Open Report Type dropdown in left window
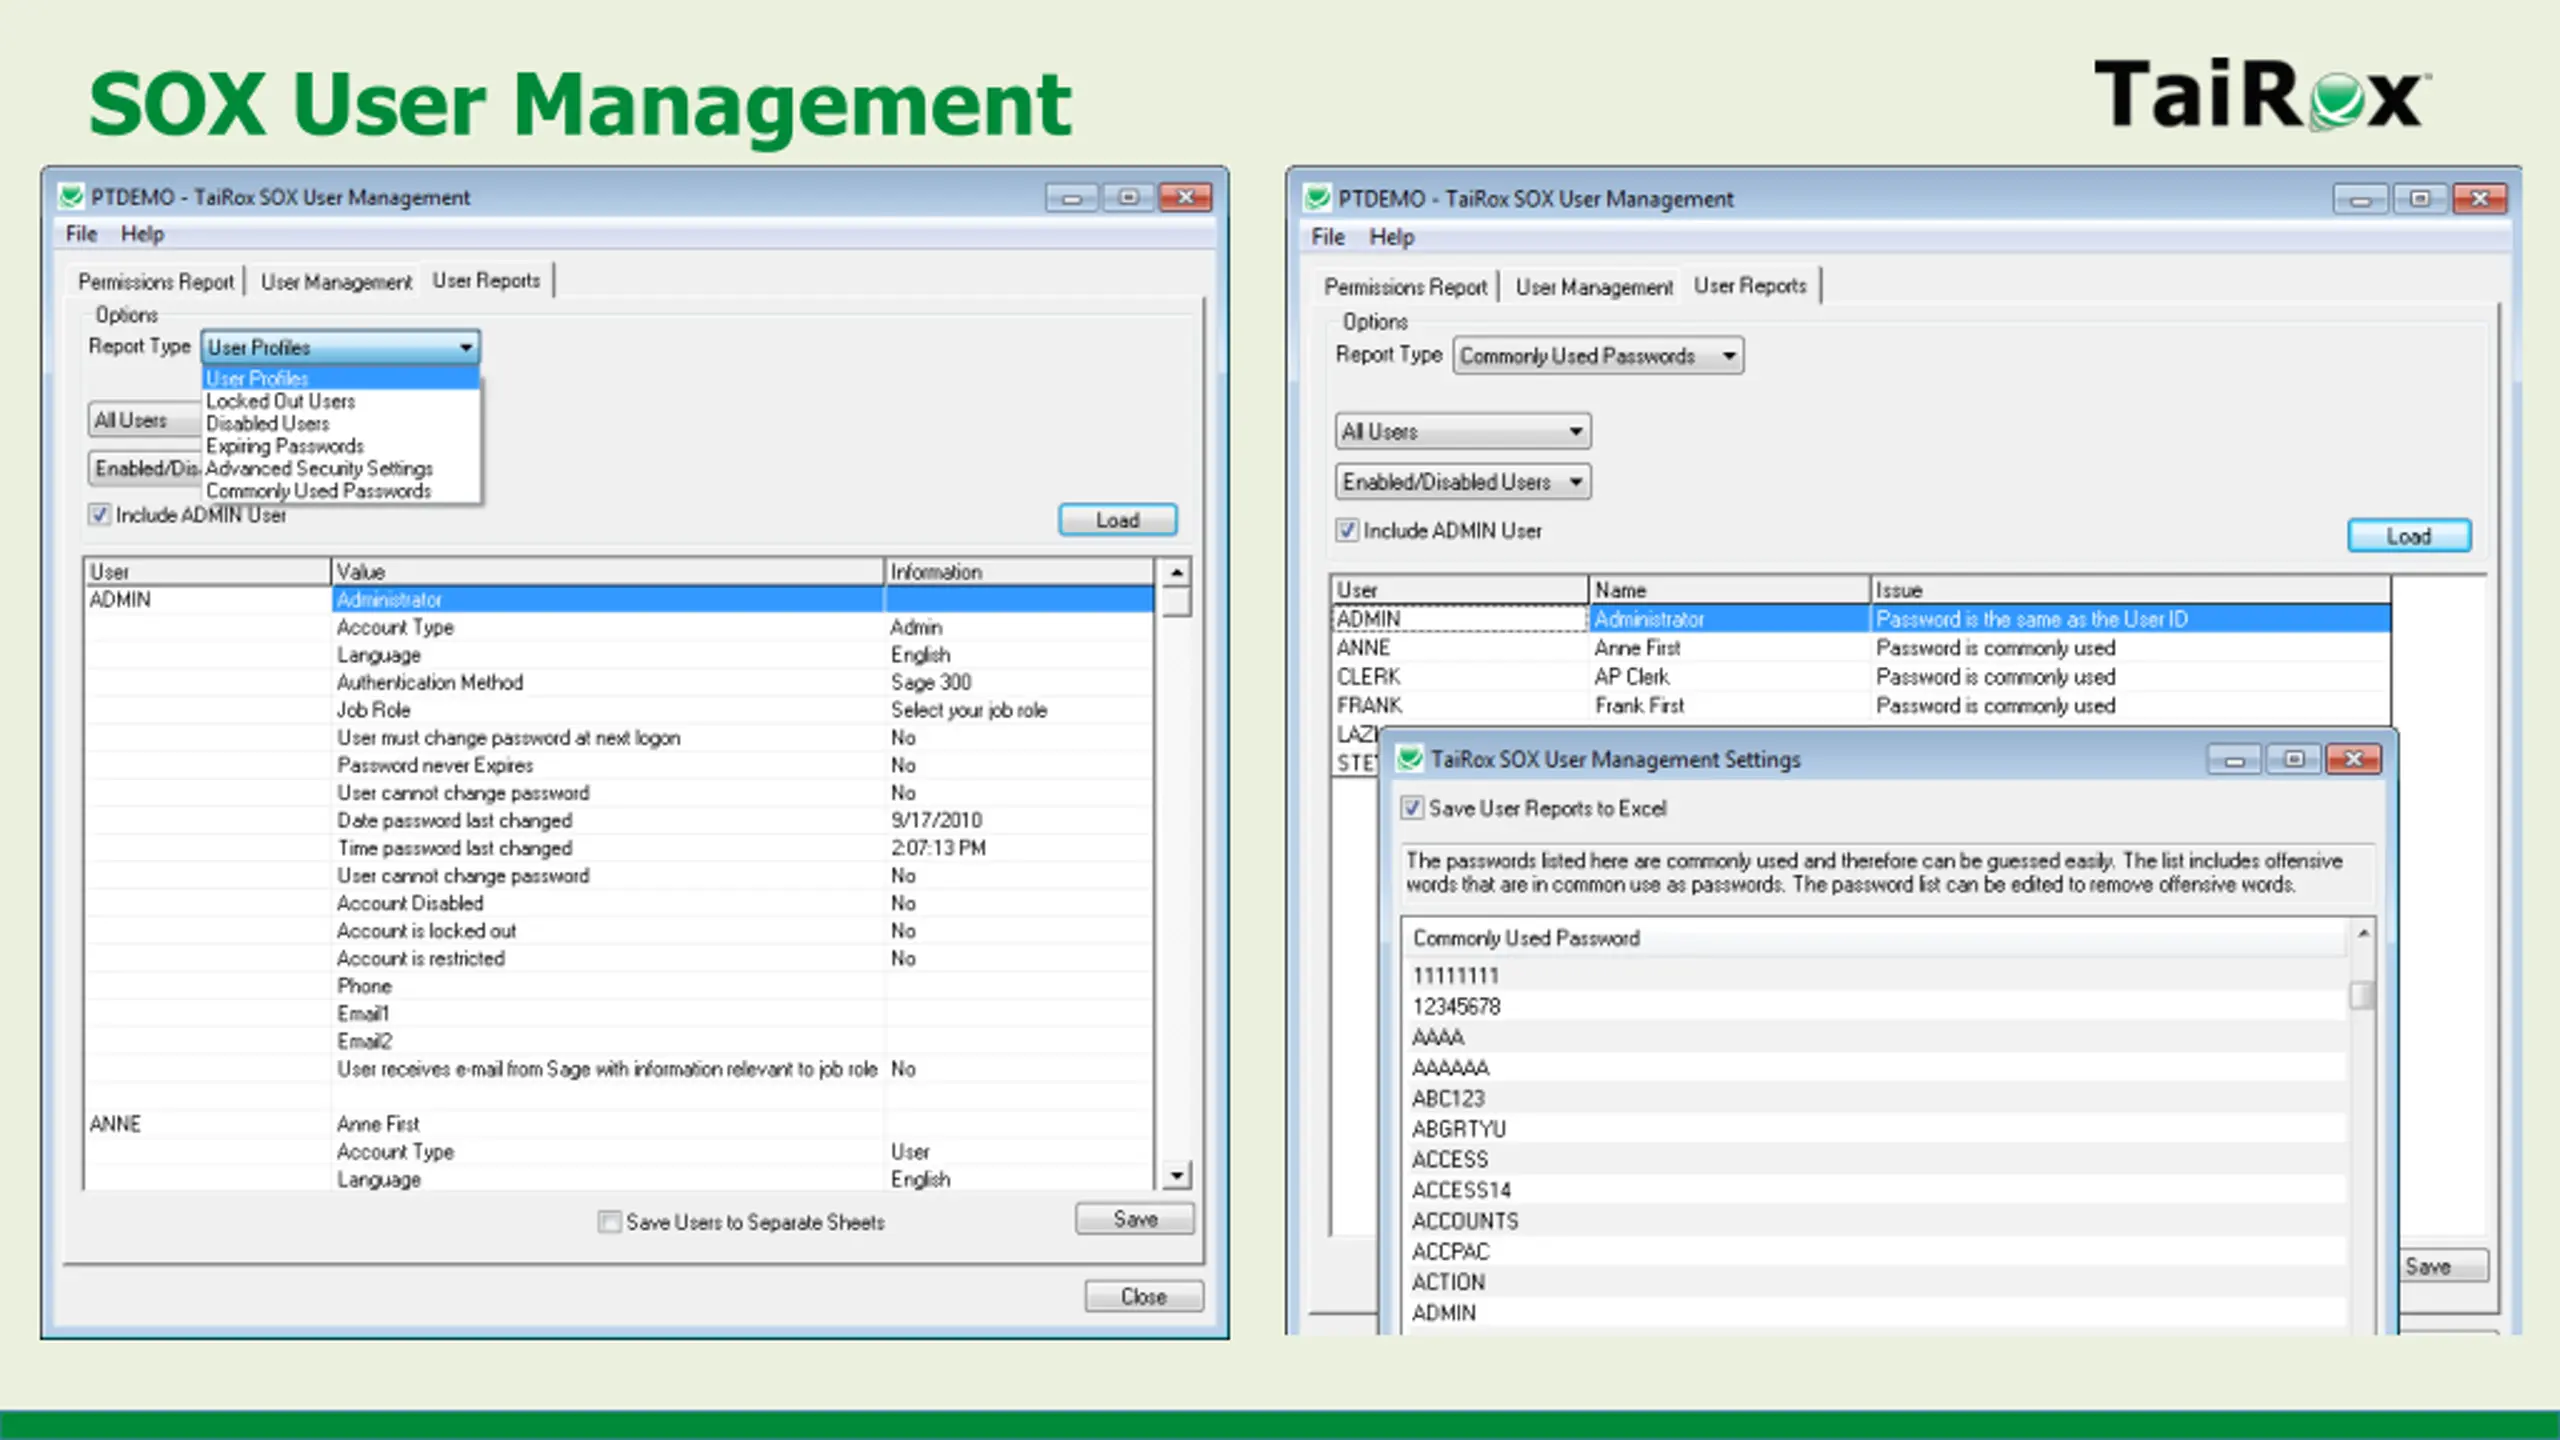This screenshot has width=2560, height=1440. point(340,347)
